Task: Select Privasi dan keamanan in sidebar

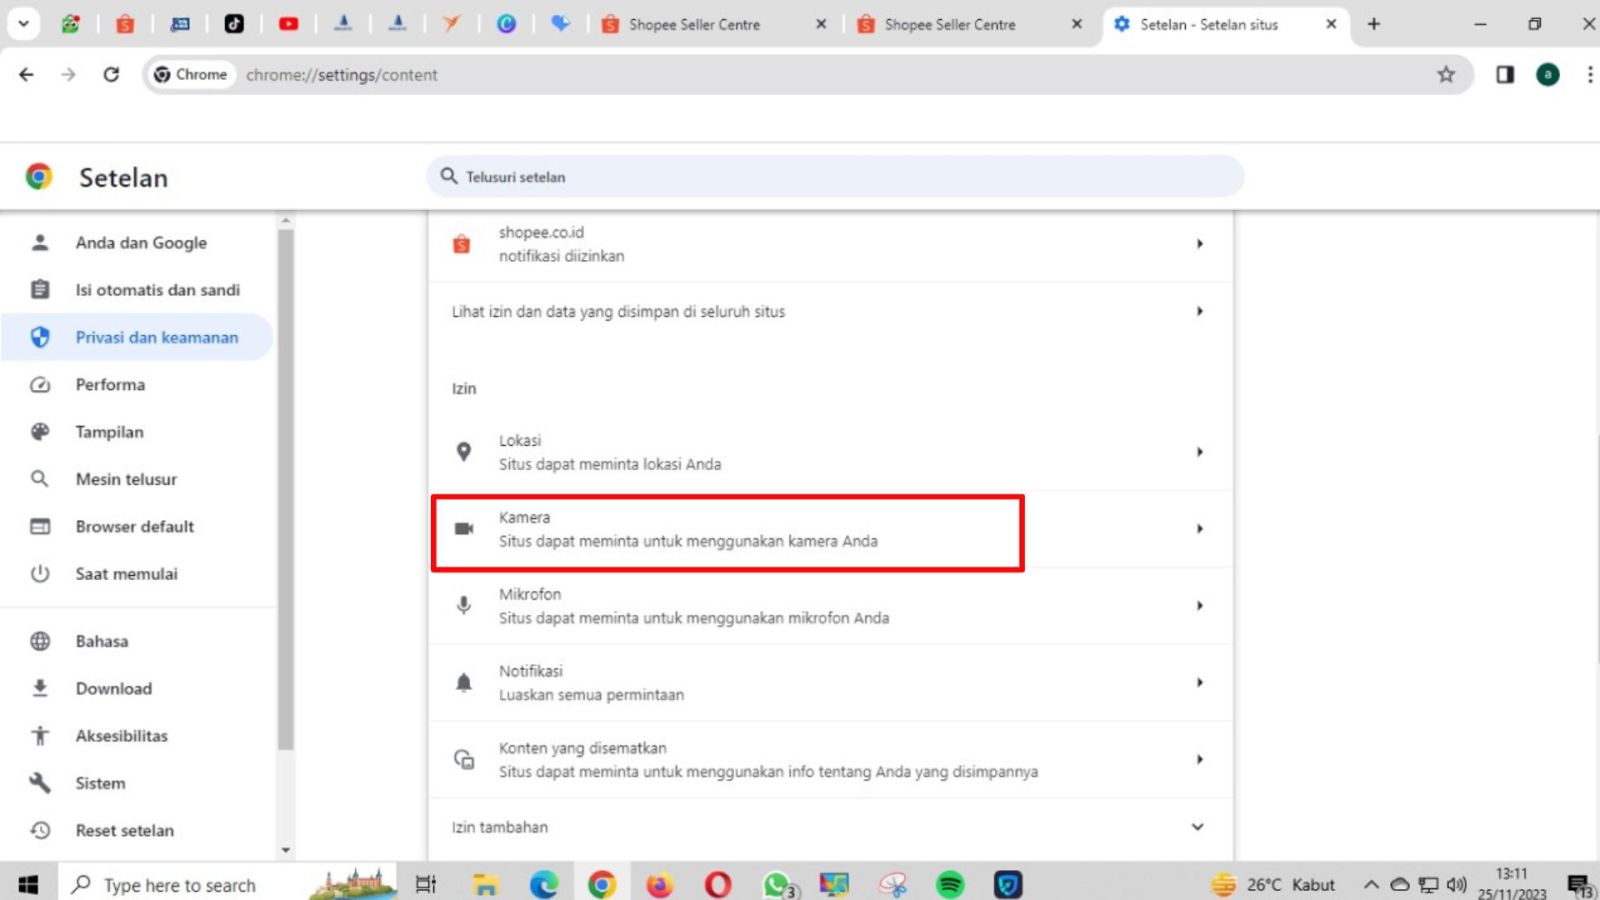Action: click(157, 337)
